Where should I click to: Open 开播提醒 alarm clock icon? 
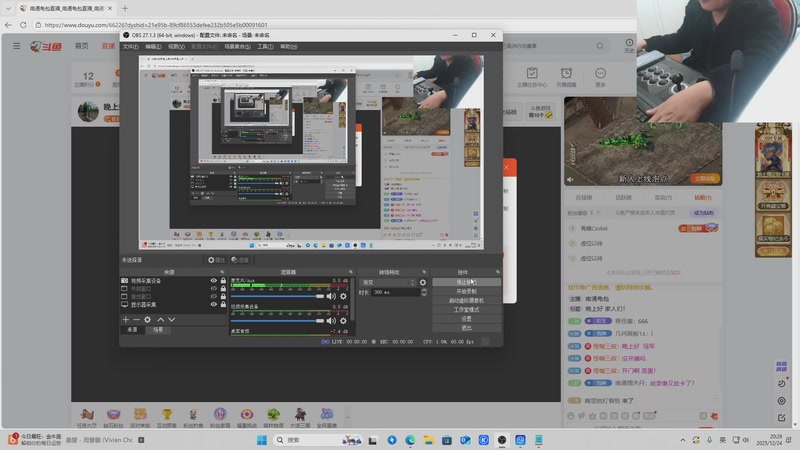566,77
